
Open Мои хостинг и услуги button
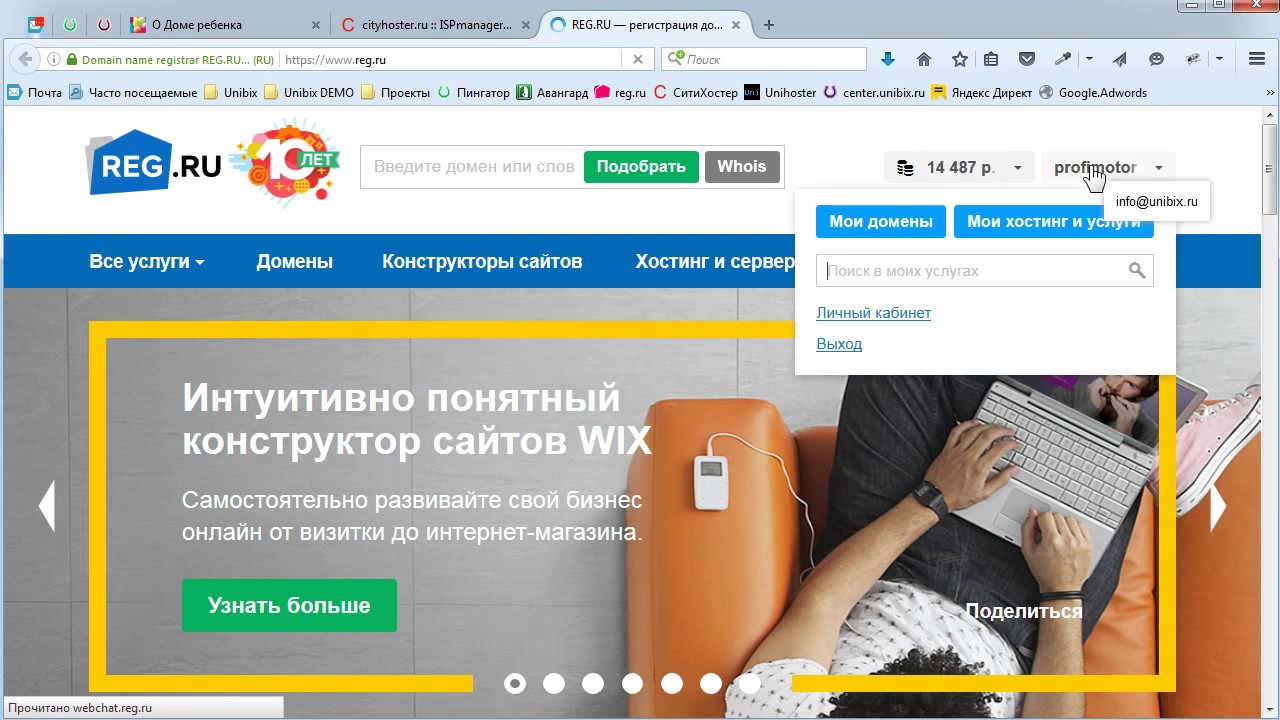tap(1054, 222)
